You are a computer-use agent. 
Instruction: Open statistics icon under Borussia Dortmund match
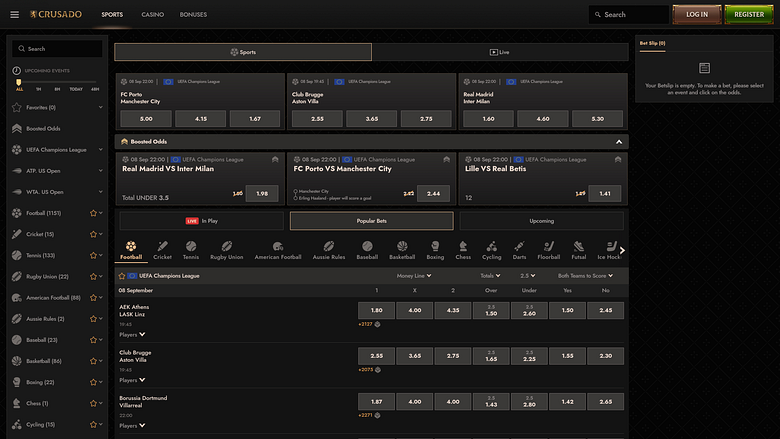point(378,415)
